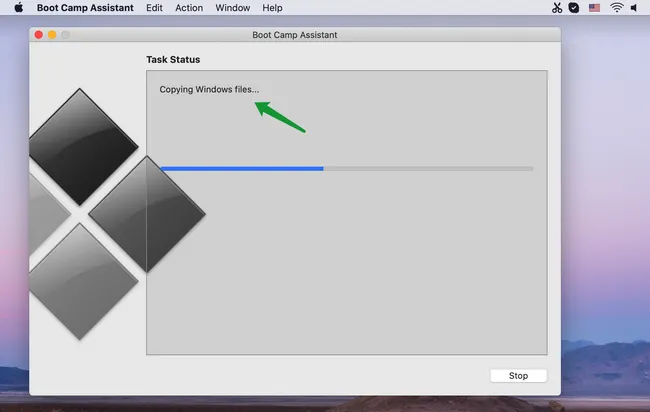The width and height of the screenshot is (650, 412).
Task: Click the Boot Camp Assistant window title bar
Action: point(295,35)
